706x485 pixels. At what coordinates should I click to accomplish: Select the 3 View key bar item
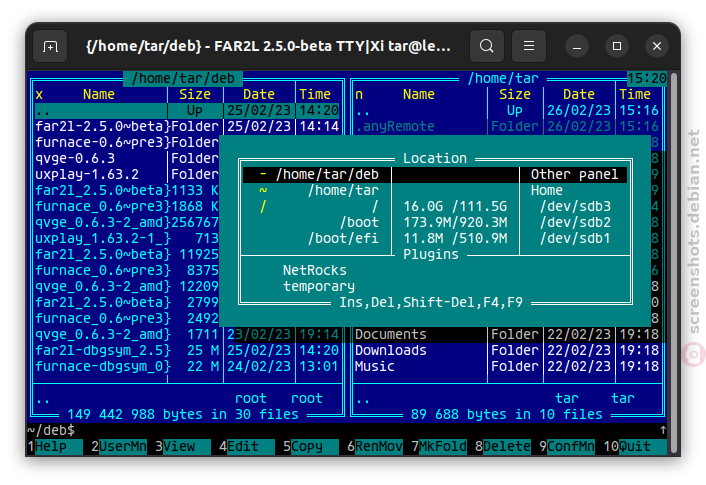[x=182, y=446]
